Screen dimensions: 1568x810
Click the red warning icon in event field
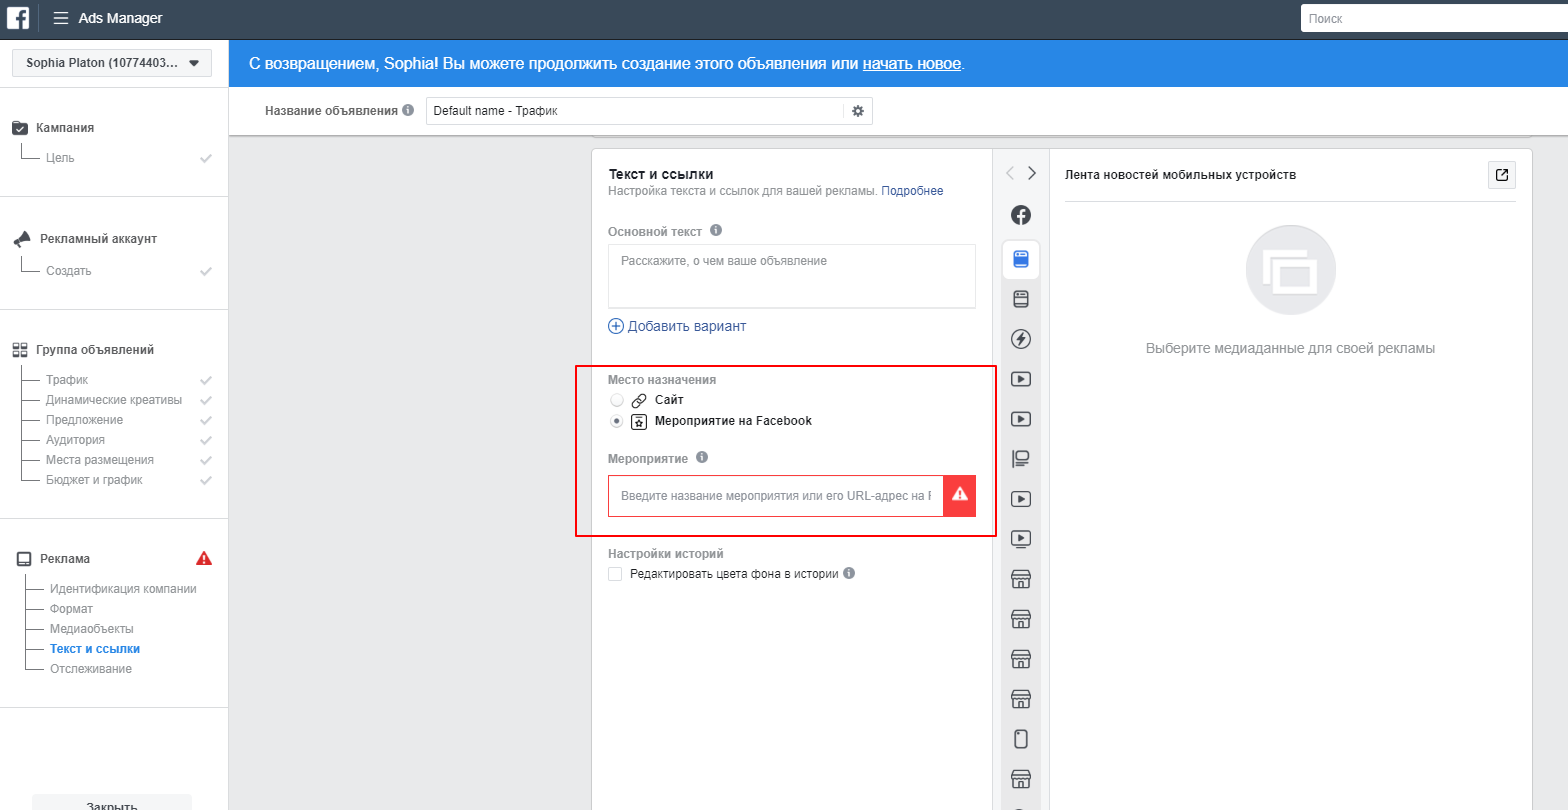coord(959,496)
